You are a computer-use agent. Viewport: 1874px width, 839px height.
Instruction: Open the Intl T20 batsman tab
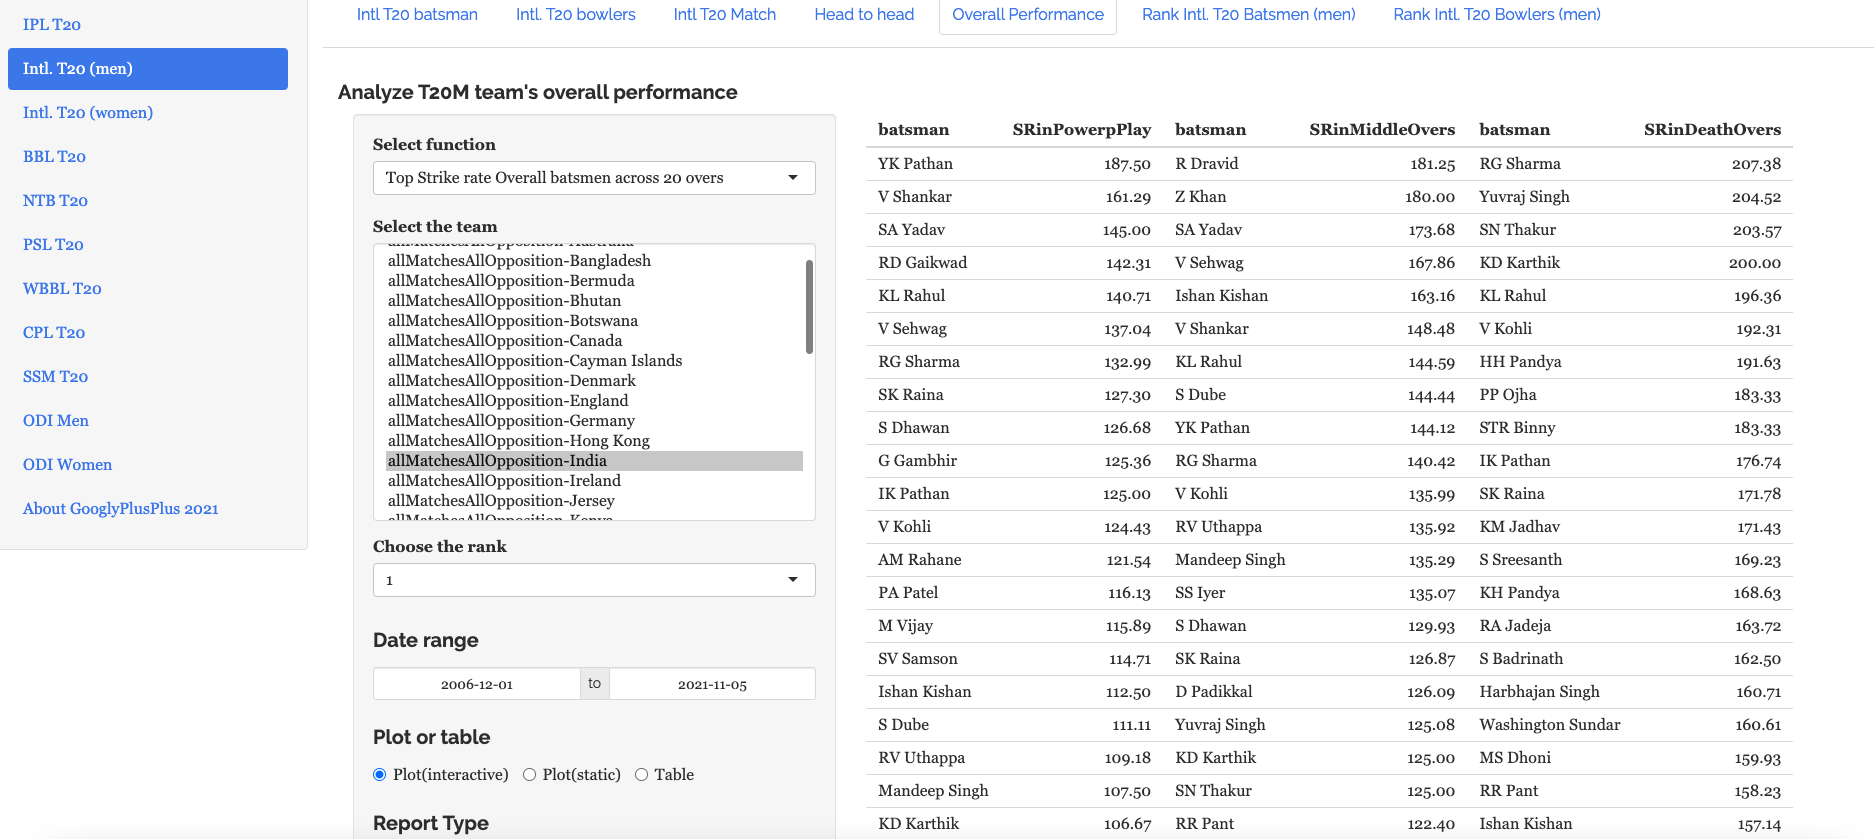(417, 15)
